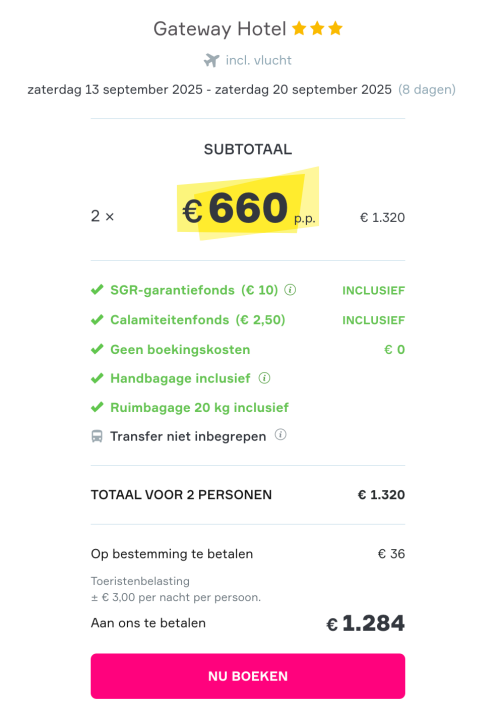The width and height of the screenshot is (500, 713).
Task: Click the bus icon before Transfer
Action: [x=97, y=437]
